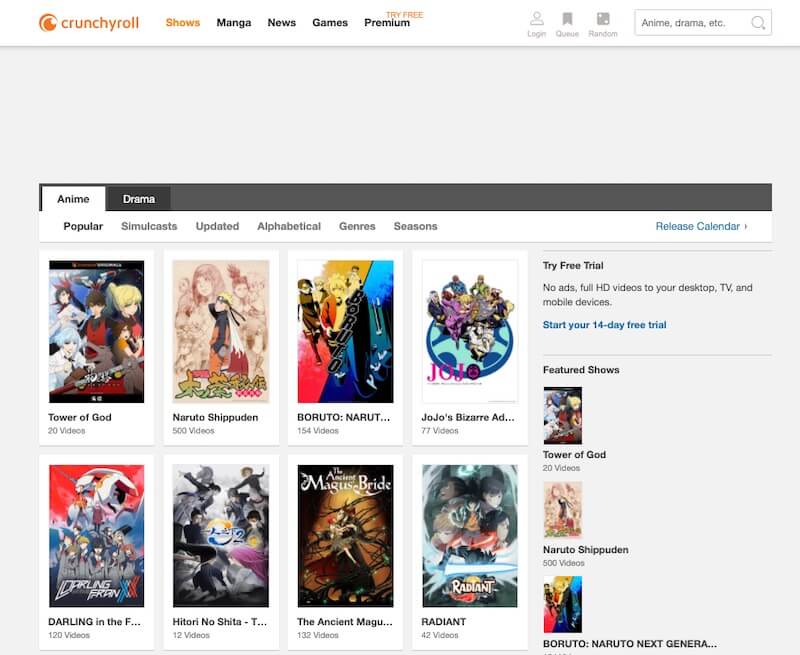This screenshot has width=800, height=655.
Task: Open the DARLING in the FRANXX poster
Action: 96,536
